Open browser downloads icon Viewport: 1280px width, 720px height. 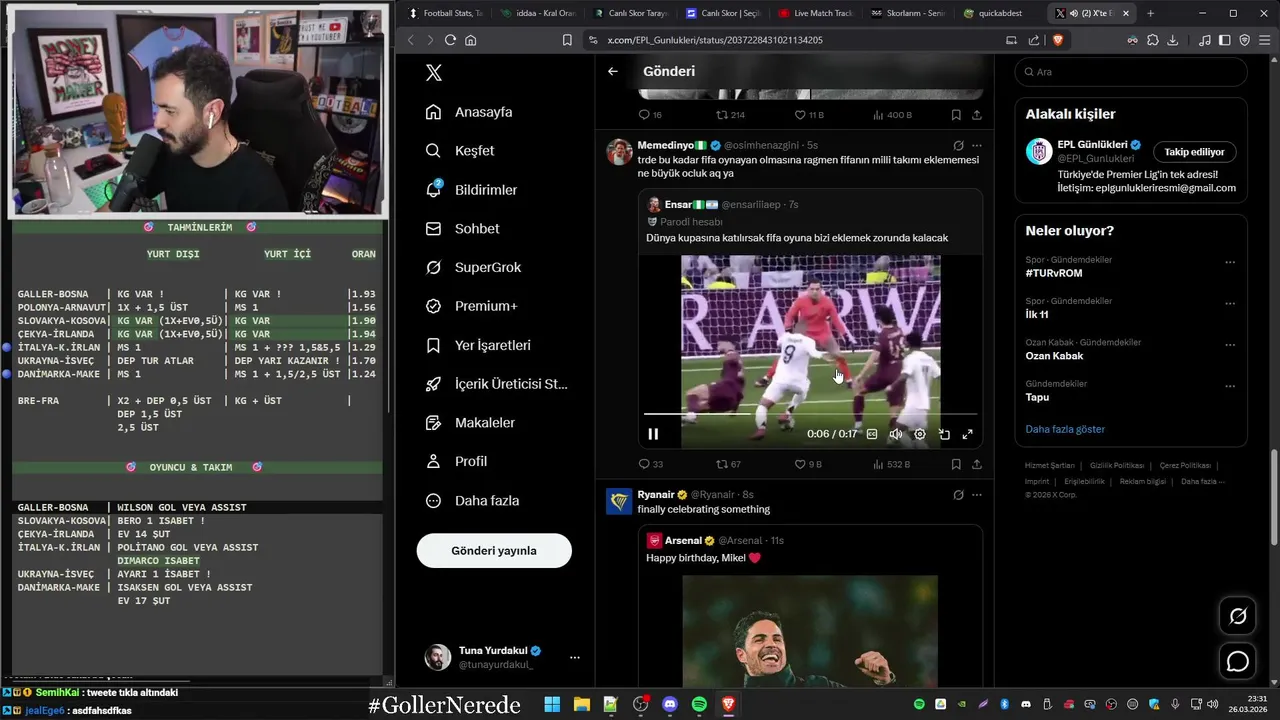point(1172,40)
